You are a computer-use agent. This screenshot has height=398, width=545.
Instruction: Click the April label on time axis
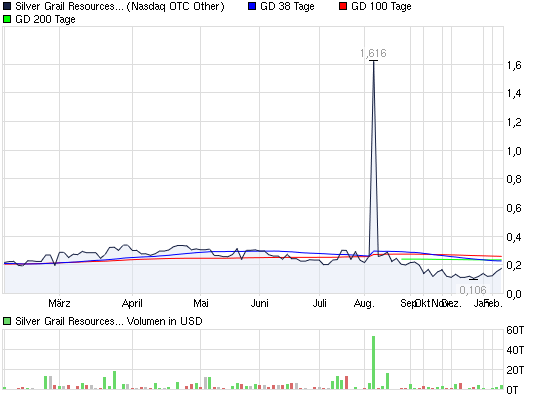132,303
